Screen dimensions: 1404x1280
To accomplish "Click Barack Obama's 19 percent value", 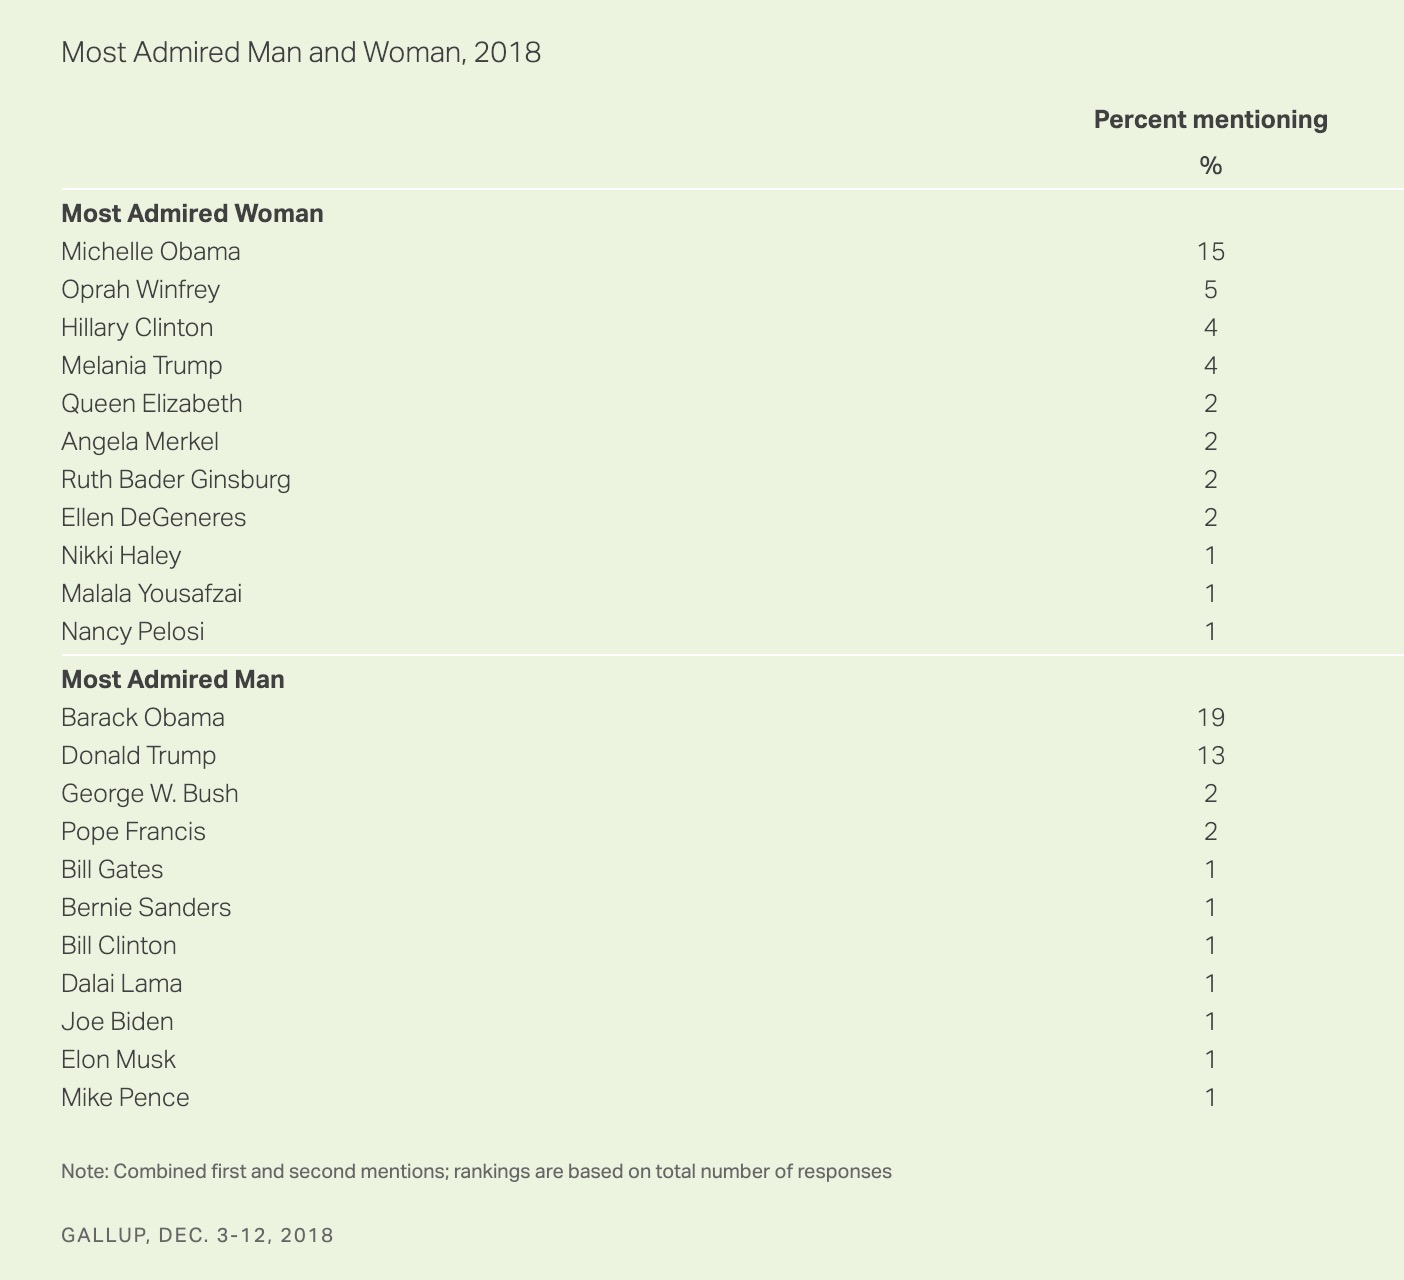I will coord(1210,717).
